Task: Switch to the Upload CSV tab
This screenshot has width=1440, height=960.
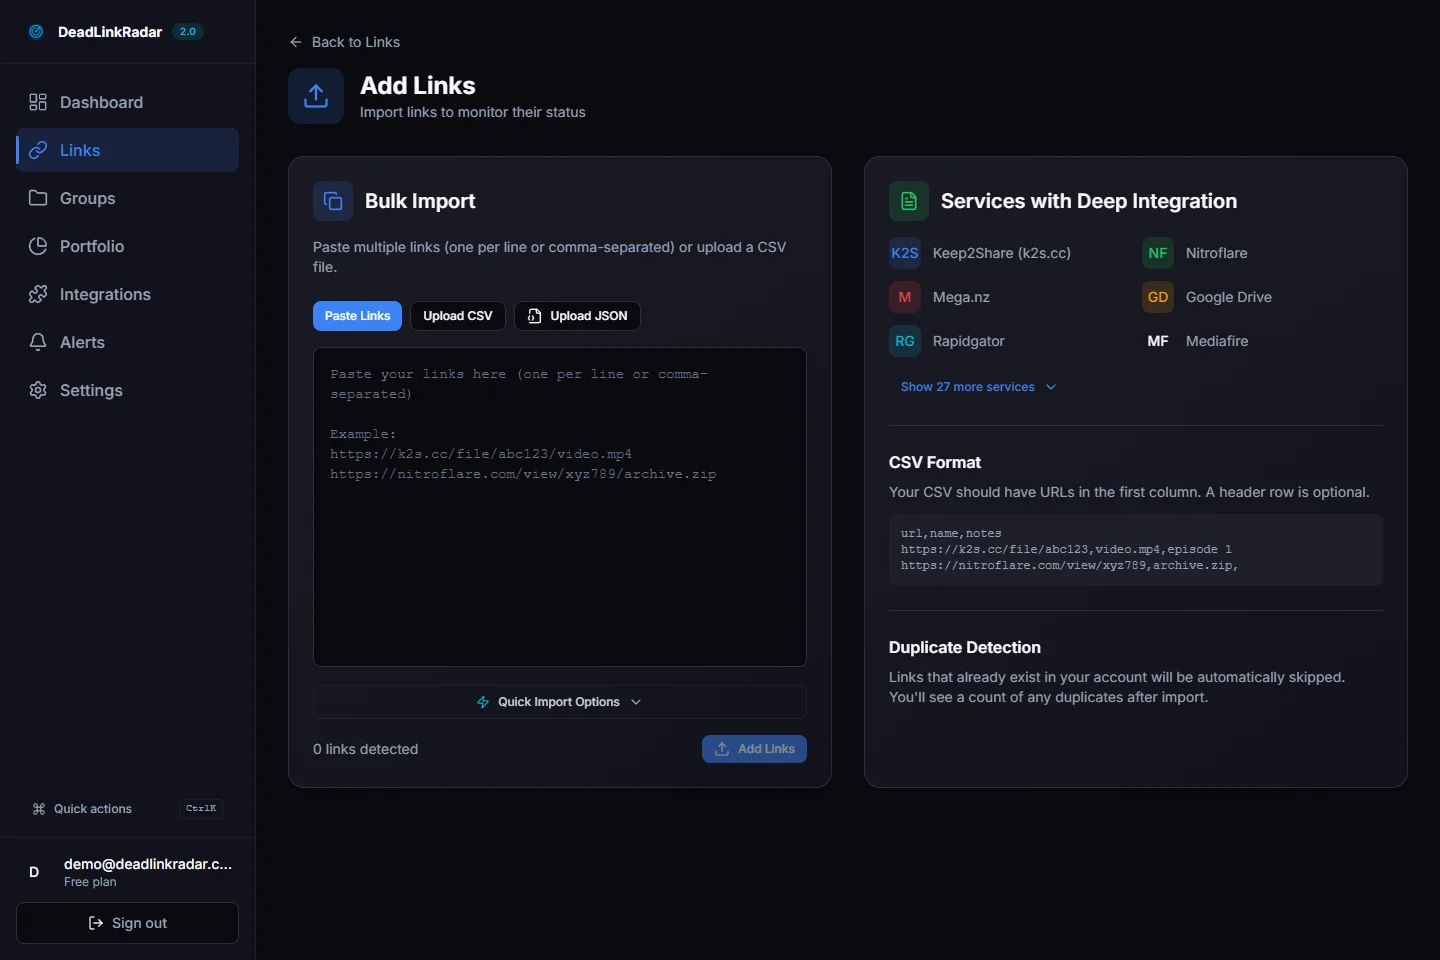Action: 457,316
